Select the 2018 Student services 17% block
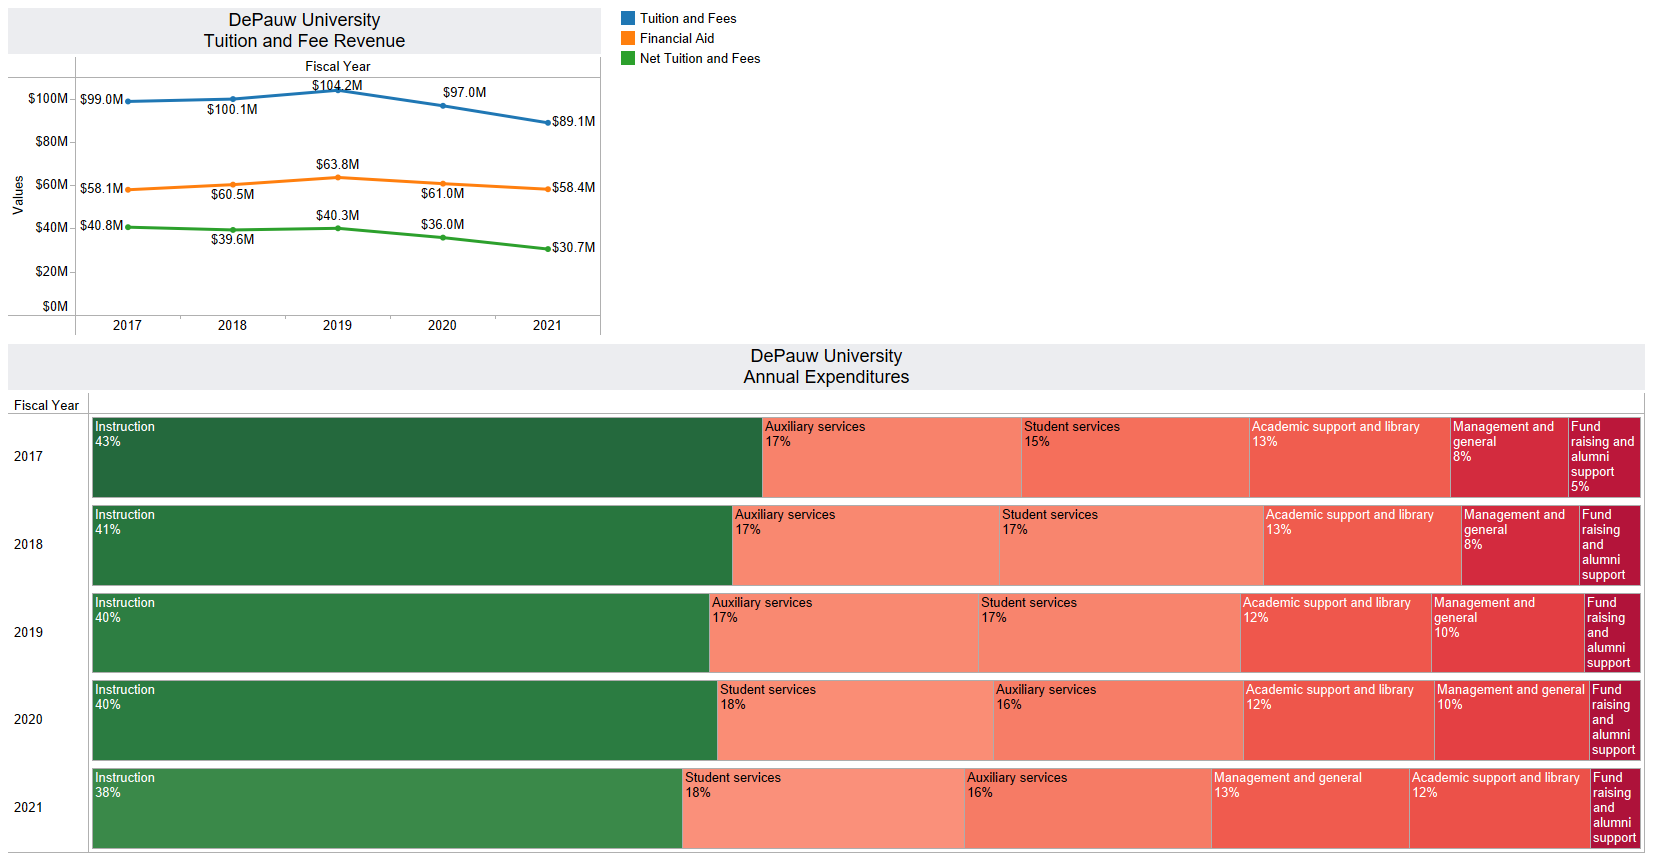1657x861 pixels. 1131,545
